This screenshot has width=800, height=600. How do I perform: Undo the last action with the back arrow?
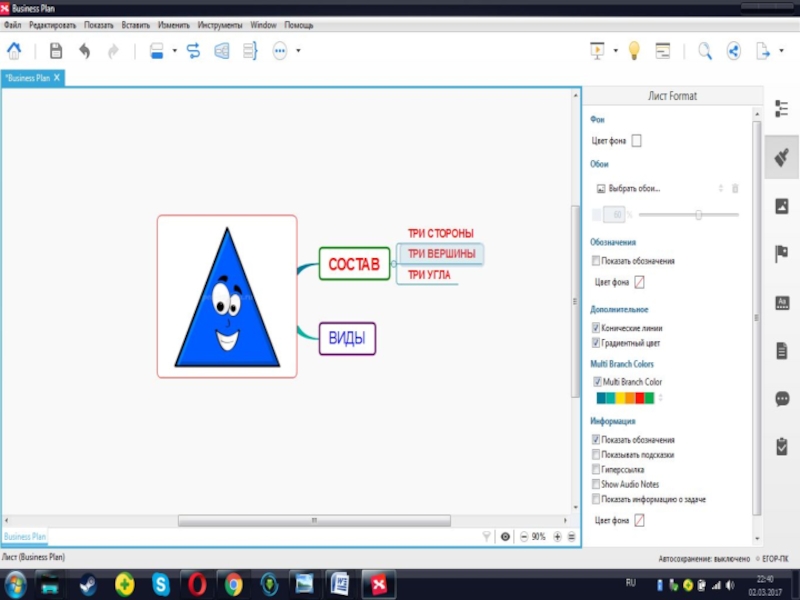(x=84, y=51)
